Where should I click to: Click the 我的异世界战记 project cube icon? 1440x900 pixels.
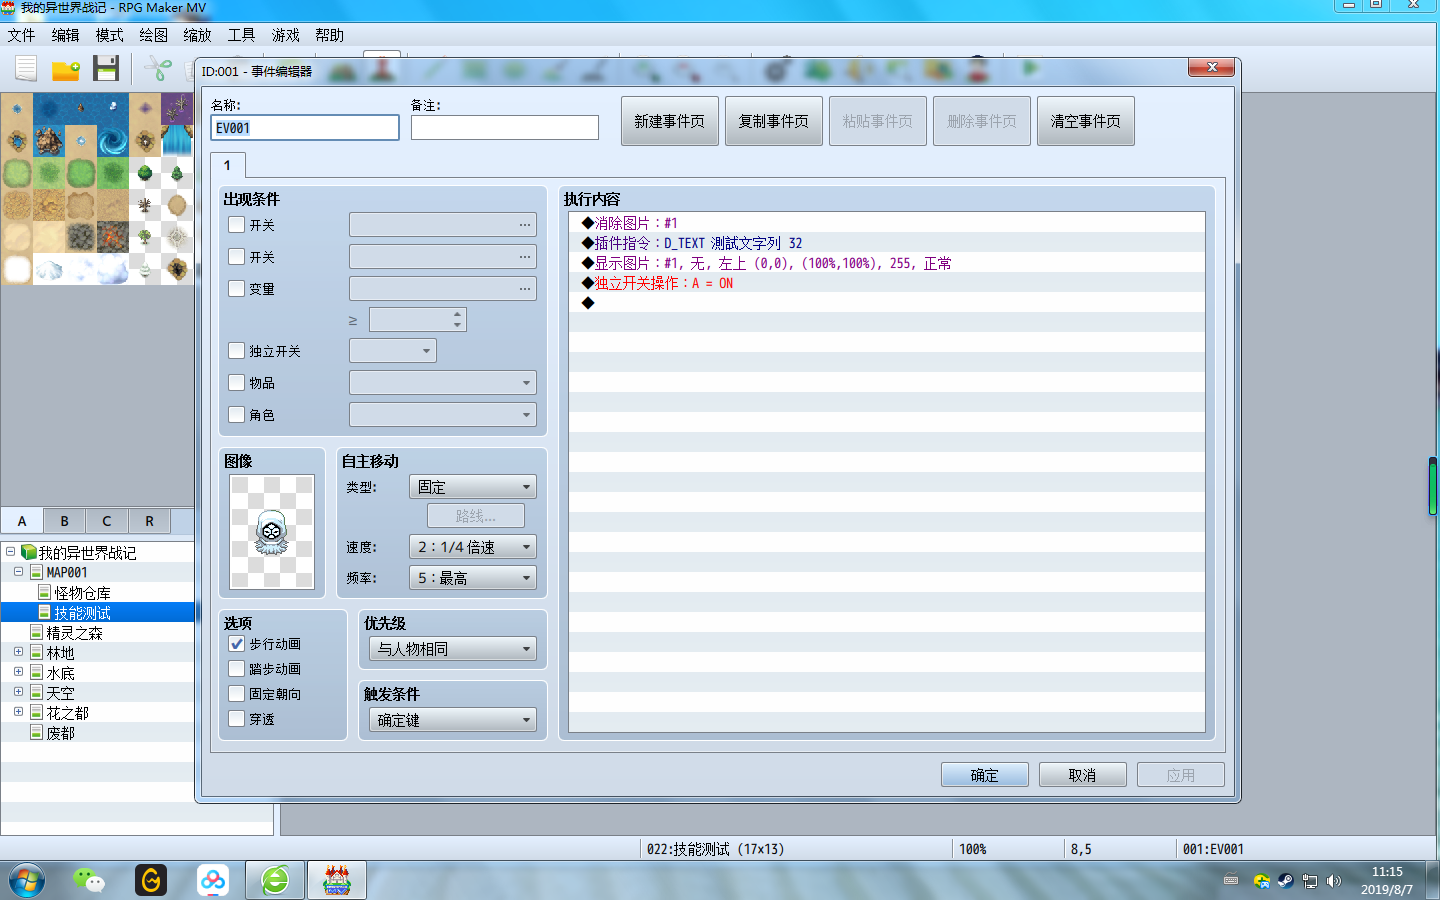point(29,552)
